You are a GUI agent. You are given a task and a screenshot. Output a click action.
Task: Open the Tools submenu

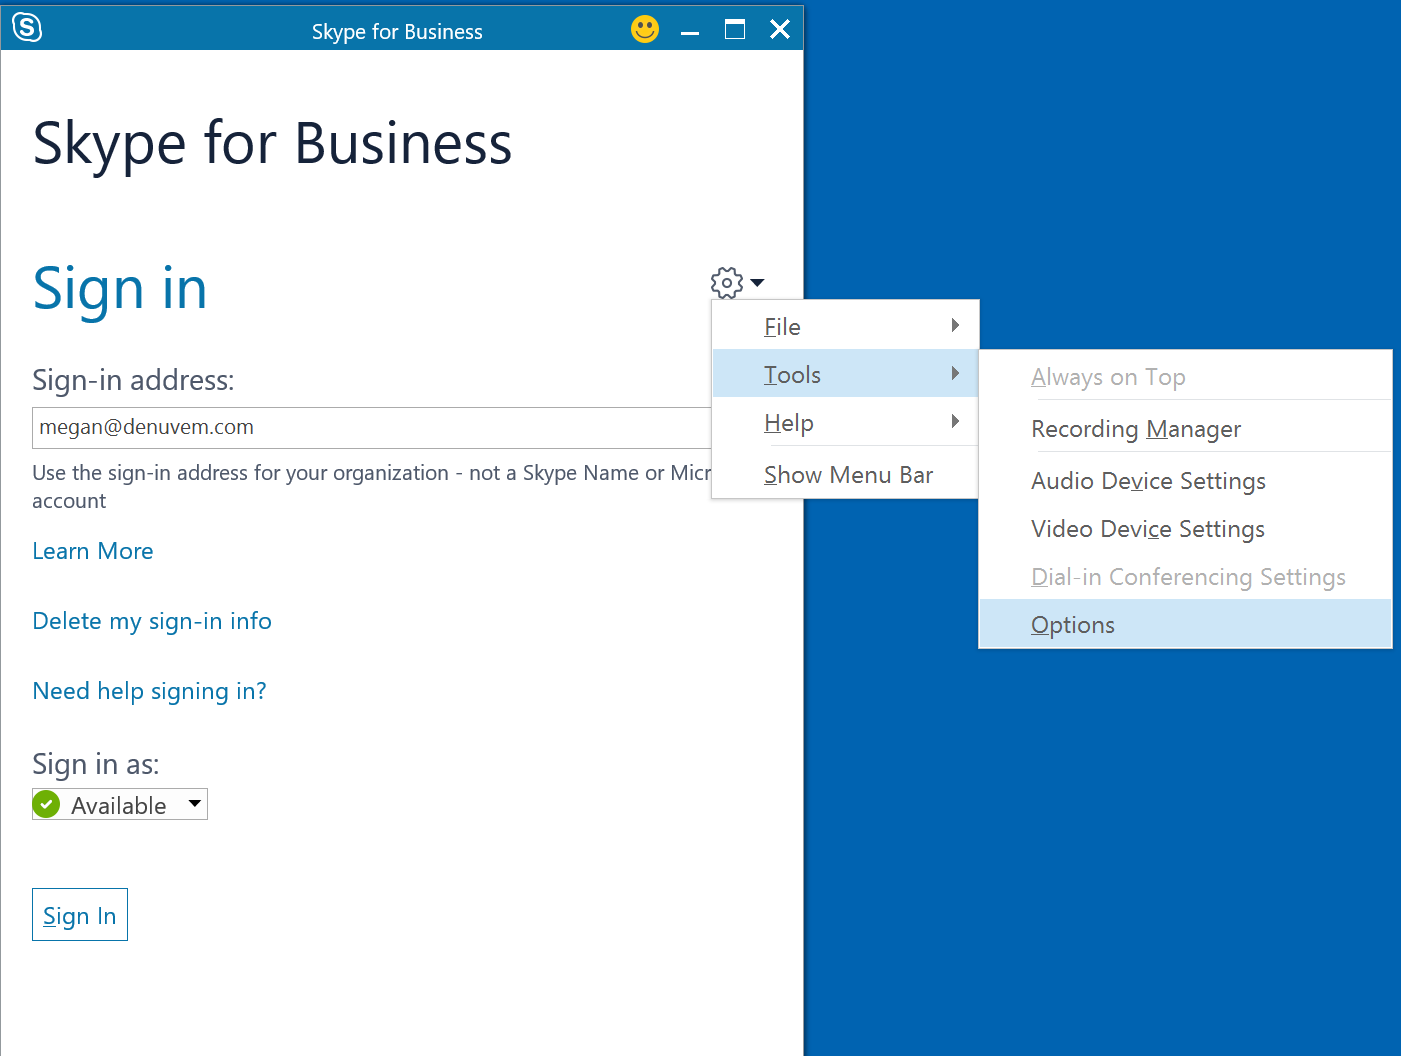(x=845, y=374)
